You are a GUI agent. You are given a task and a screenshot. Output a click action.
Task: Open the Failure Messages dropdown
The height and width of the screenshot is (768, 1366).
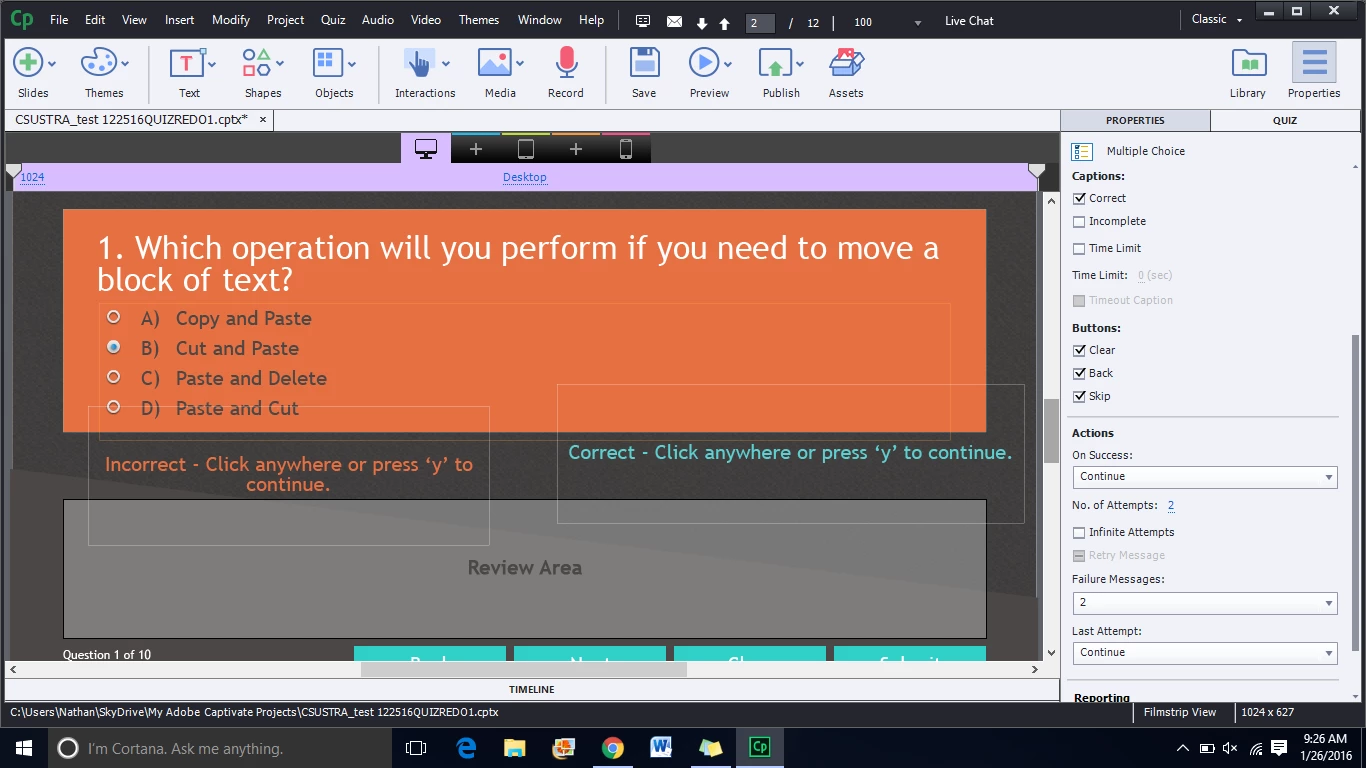tap(1204, 603)
